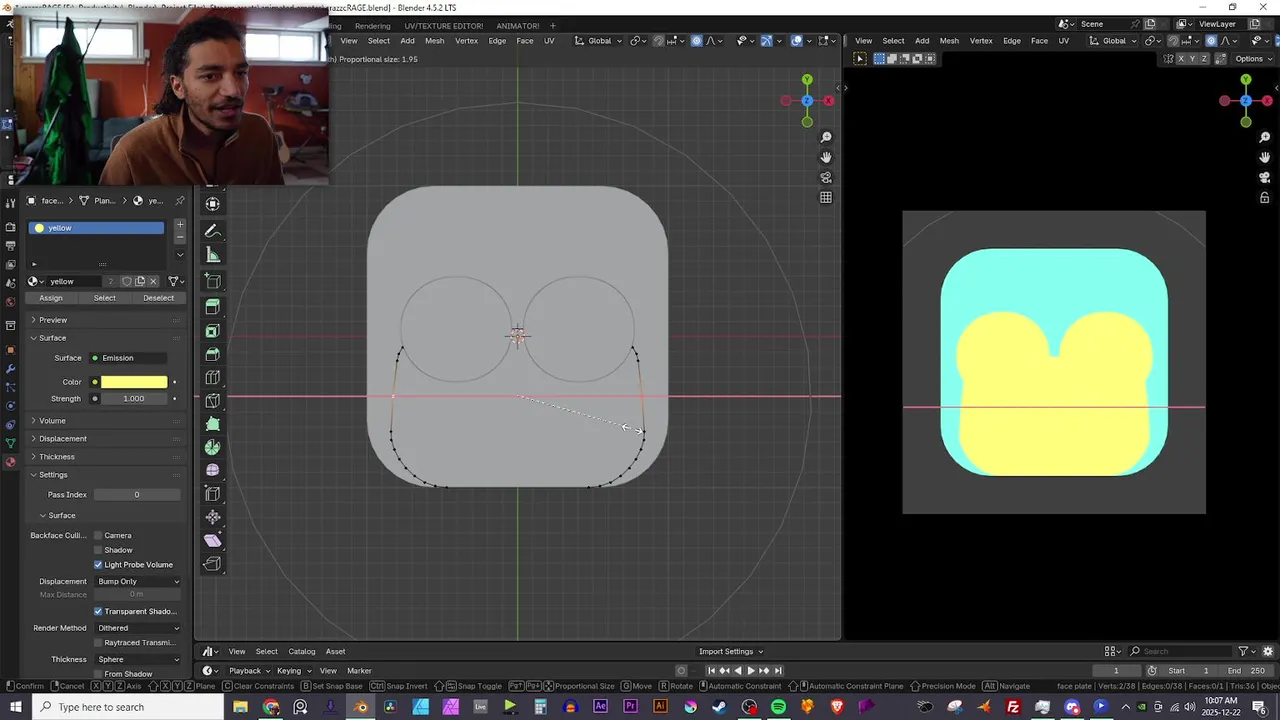Open After Effects from the taskbar
The width and height of the screenshot is (1280, 720).
[600, 707]
